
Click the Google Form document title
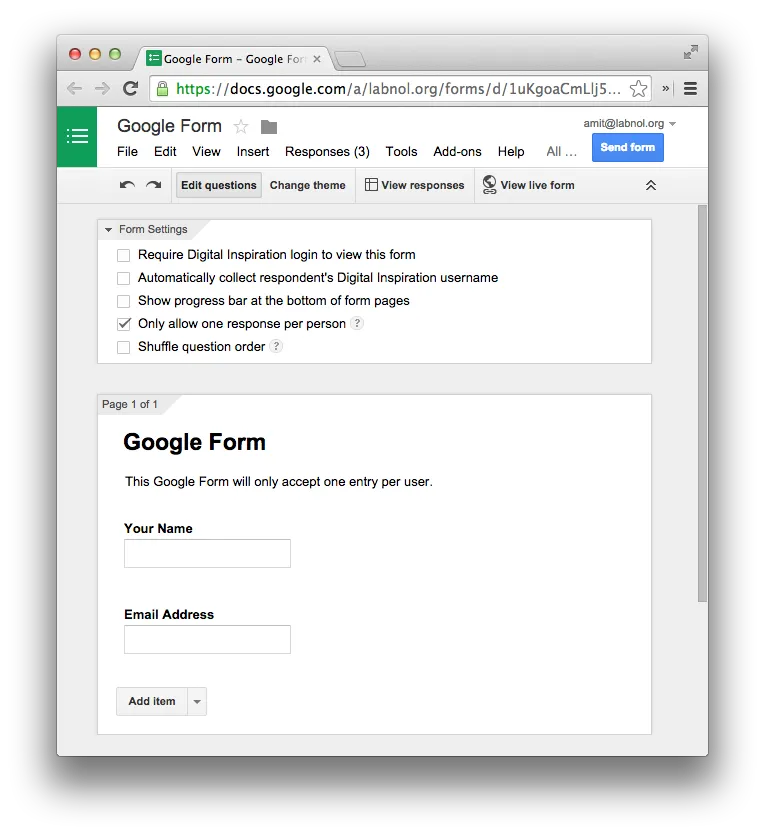[169, 126]
